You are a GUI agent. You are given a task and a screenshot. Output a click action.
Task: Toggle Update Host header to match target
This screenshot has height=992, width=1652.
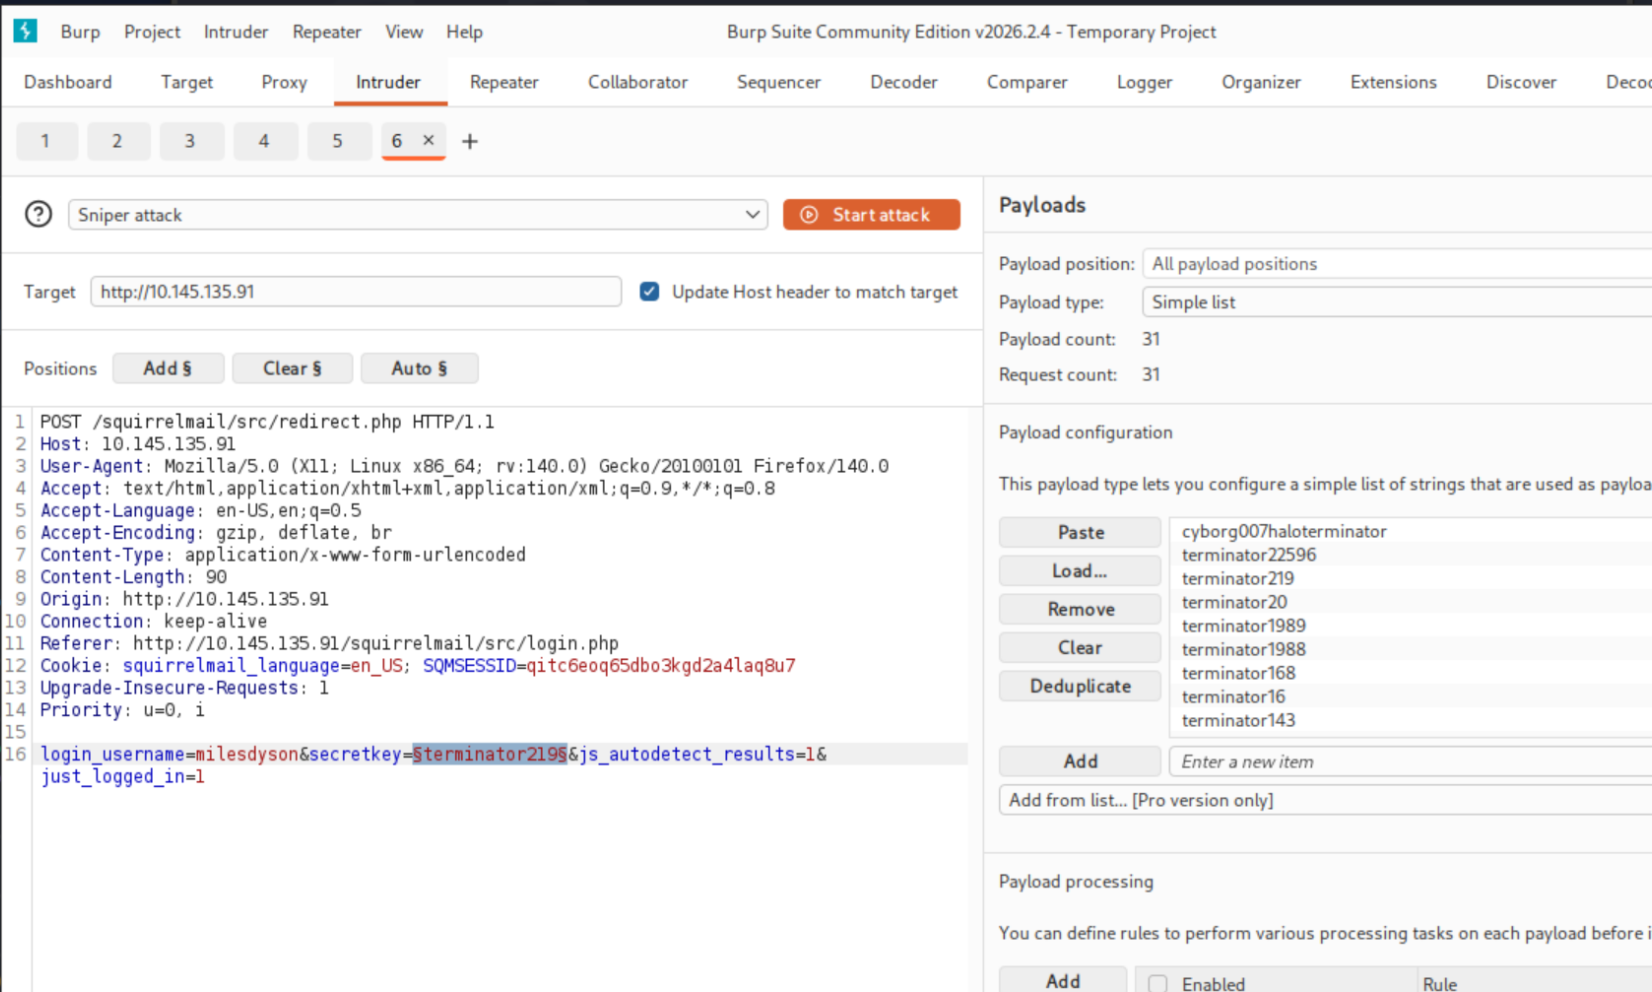click(649, 291)
